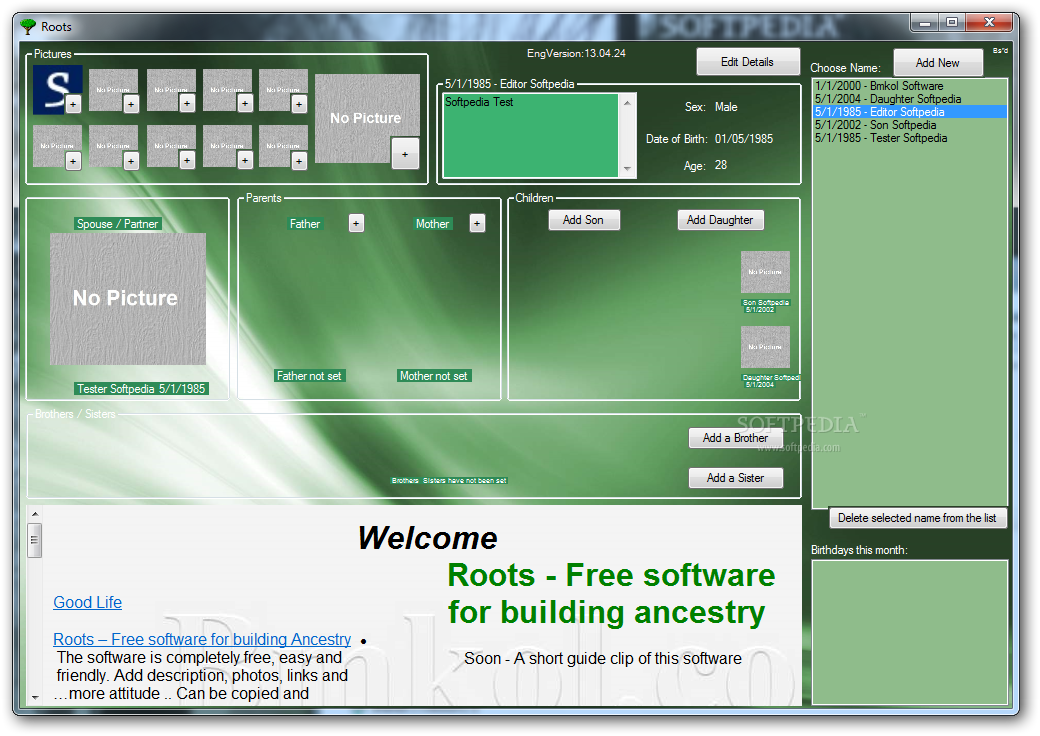Screen dimensions: 1040x736
Task: Maximize the Roots window
Action: click(952, 23)
